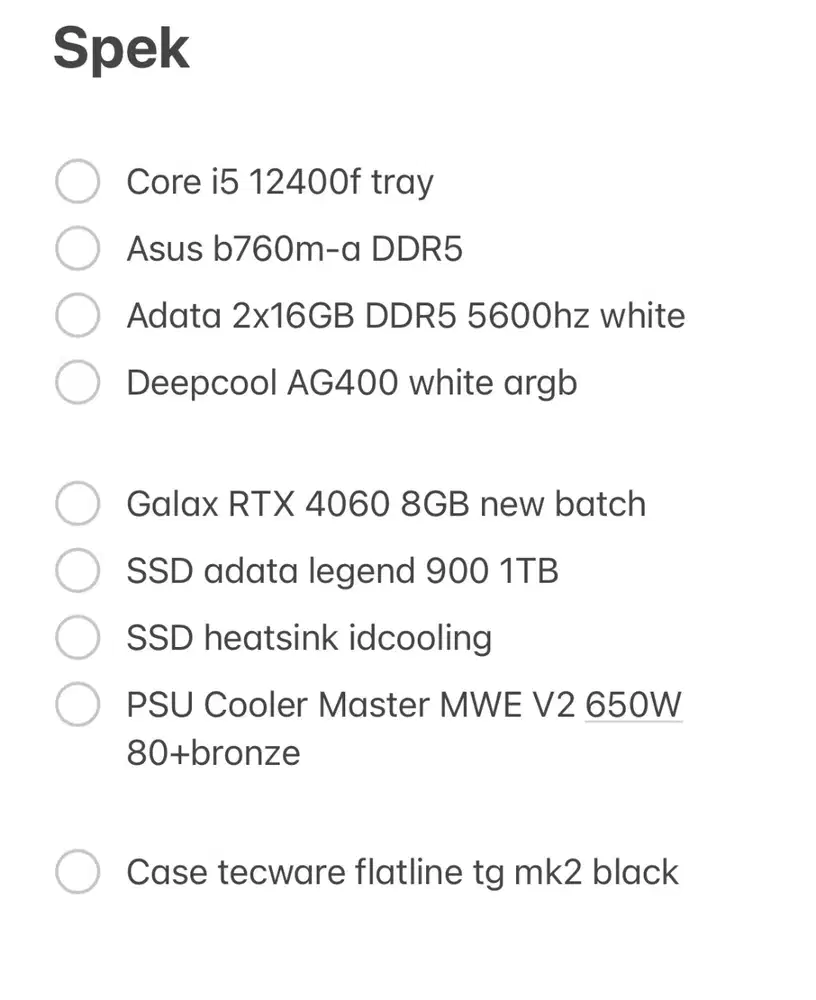Pick the Galax RTX 4060 8GB radio button
The image size is (816, 1000).
pos(77,504)
